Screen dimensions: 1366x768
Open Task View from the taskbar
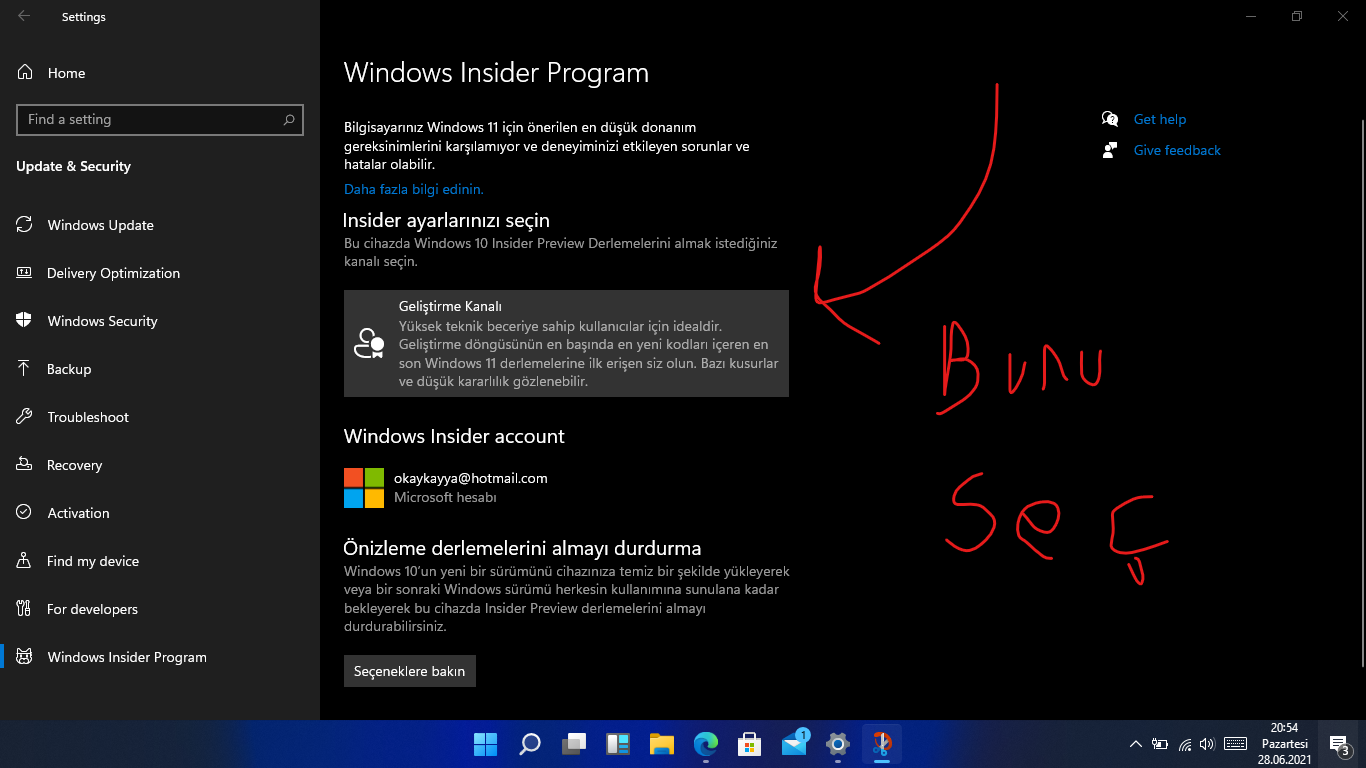[x=573, y=744]
